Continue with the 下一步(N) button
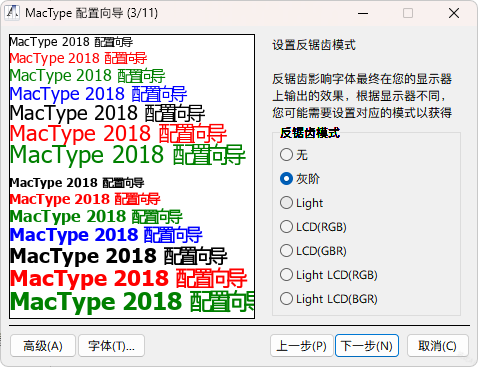Image resolution: width=478 pixels, height=367 pixels. [367, 346]
